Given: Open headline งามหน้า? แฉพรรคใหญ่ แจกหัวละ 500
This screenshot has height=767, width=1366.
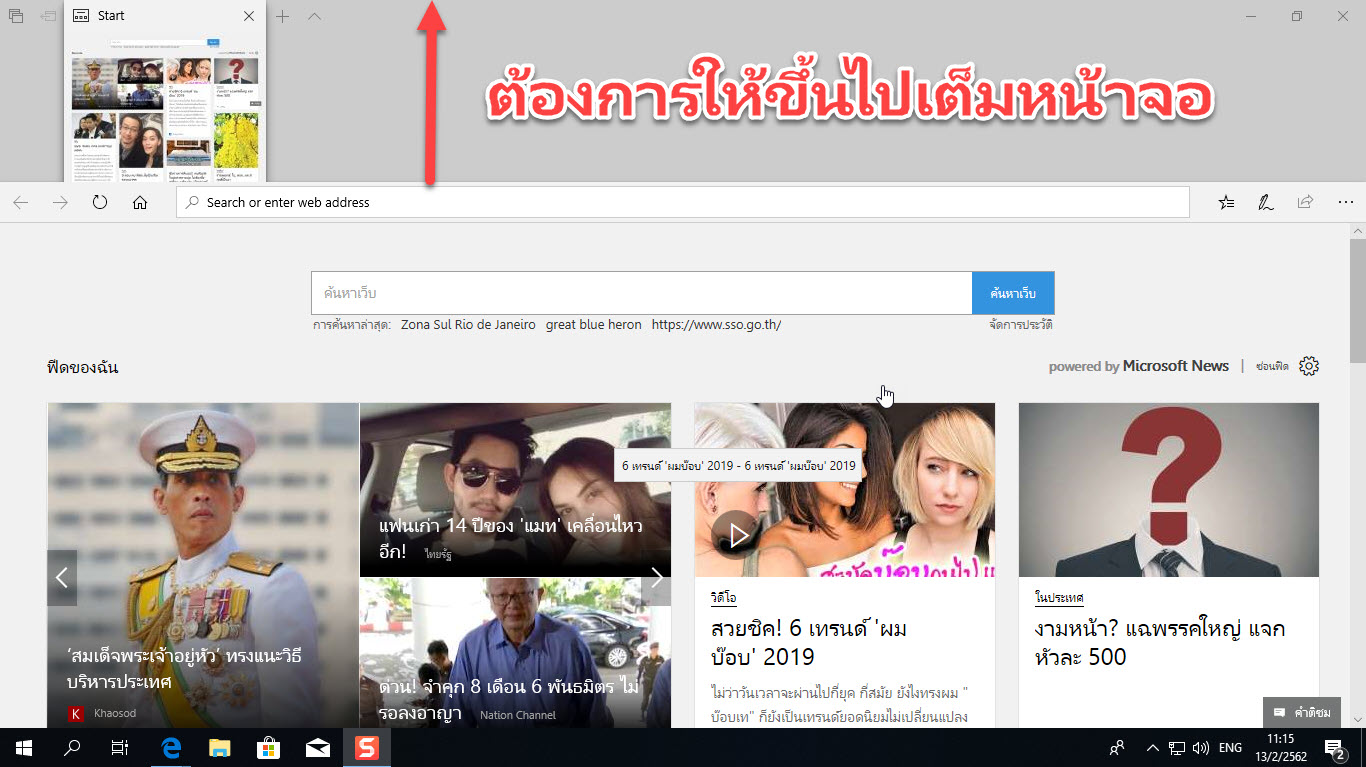Looking at the screenshot, I should point(1160,643).
